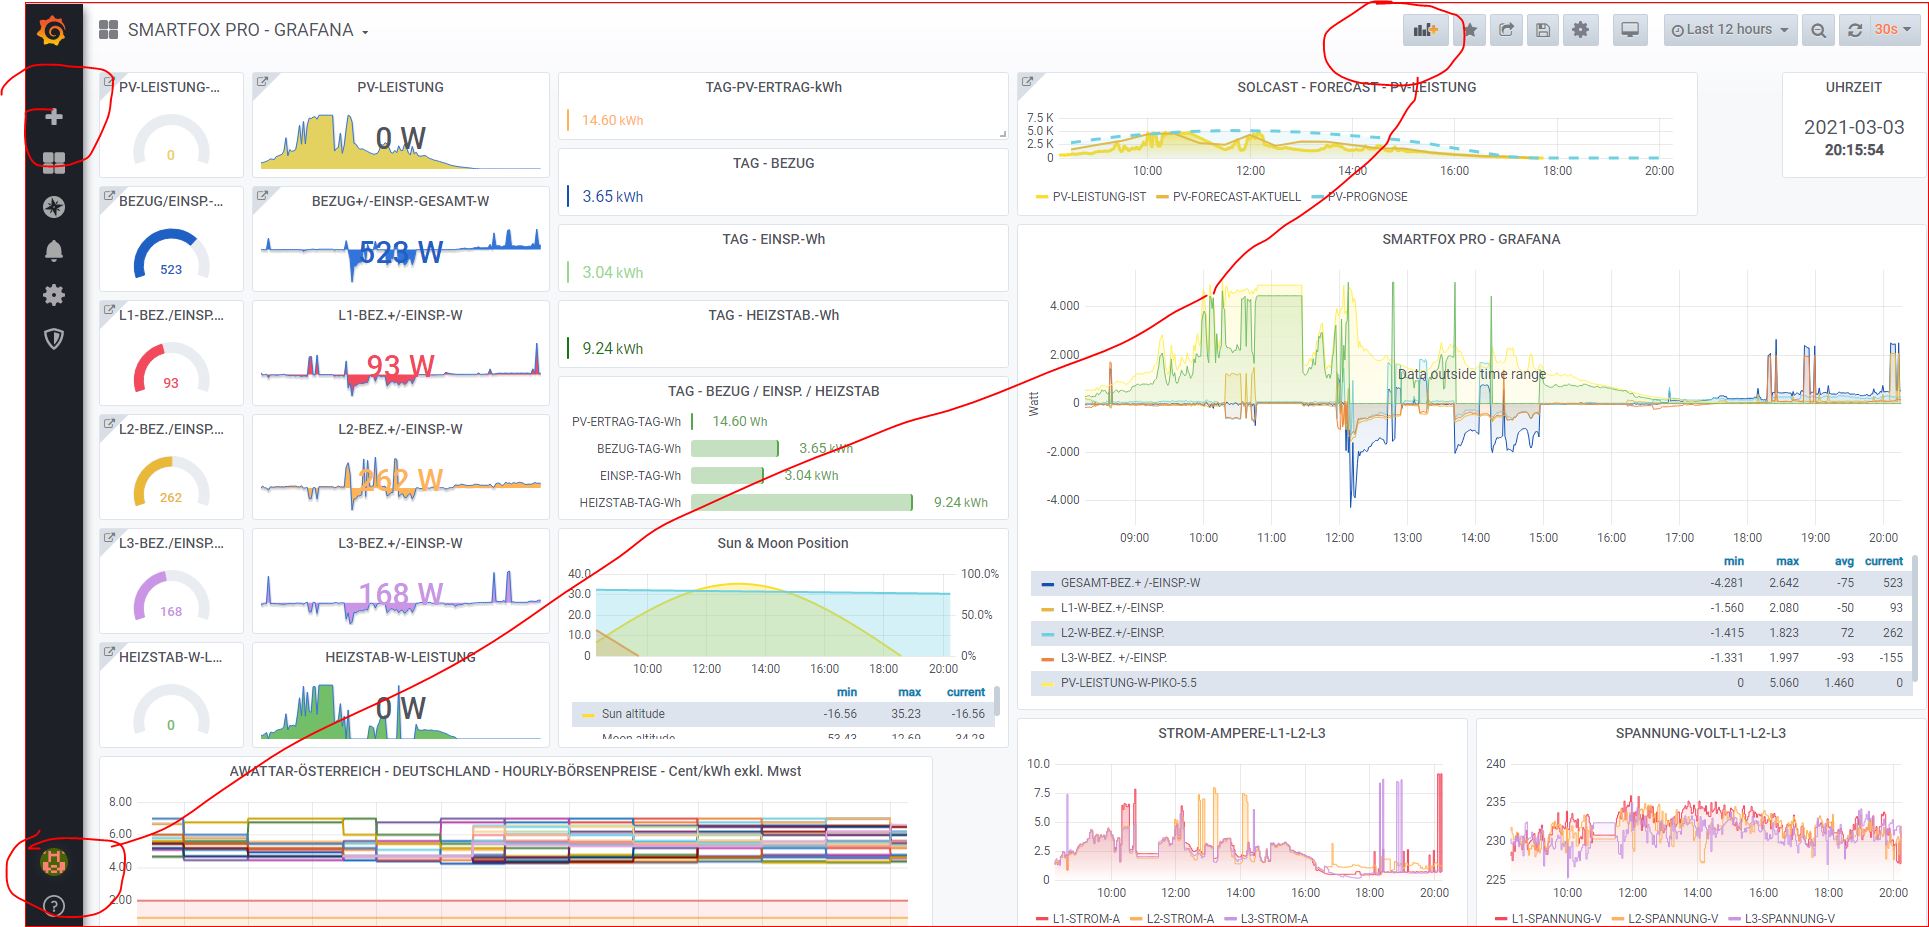1929x927 pixels.
Task: Click the user avatar in sidebar
Action: point(53,861)
